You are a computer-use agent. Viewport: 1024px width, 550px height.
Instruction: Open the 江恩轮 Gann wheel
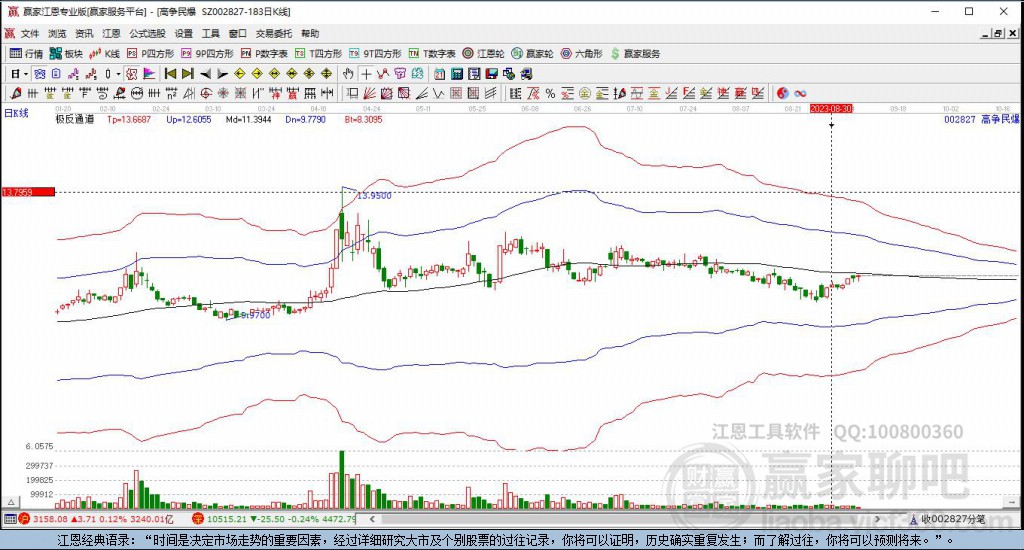483,54
